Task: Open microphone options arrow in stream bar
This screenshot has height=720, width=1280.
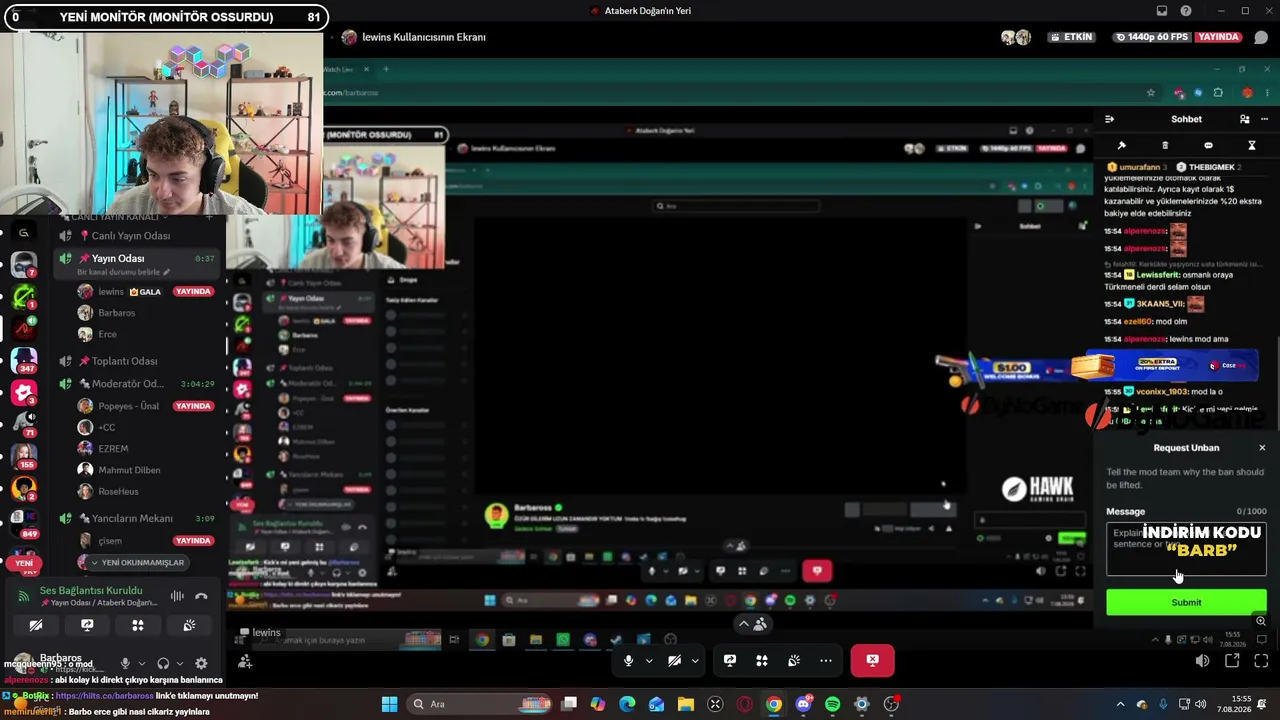Action: [x=649, y=660]
